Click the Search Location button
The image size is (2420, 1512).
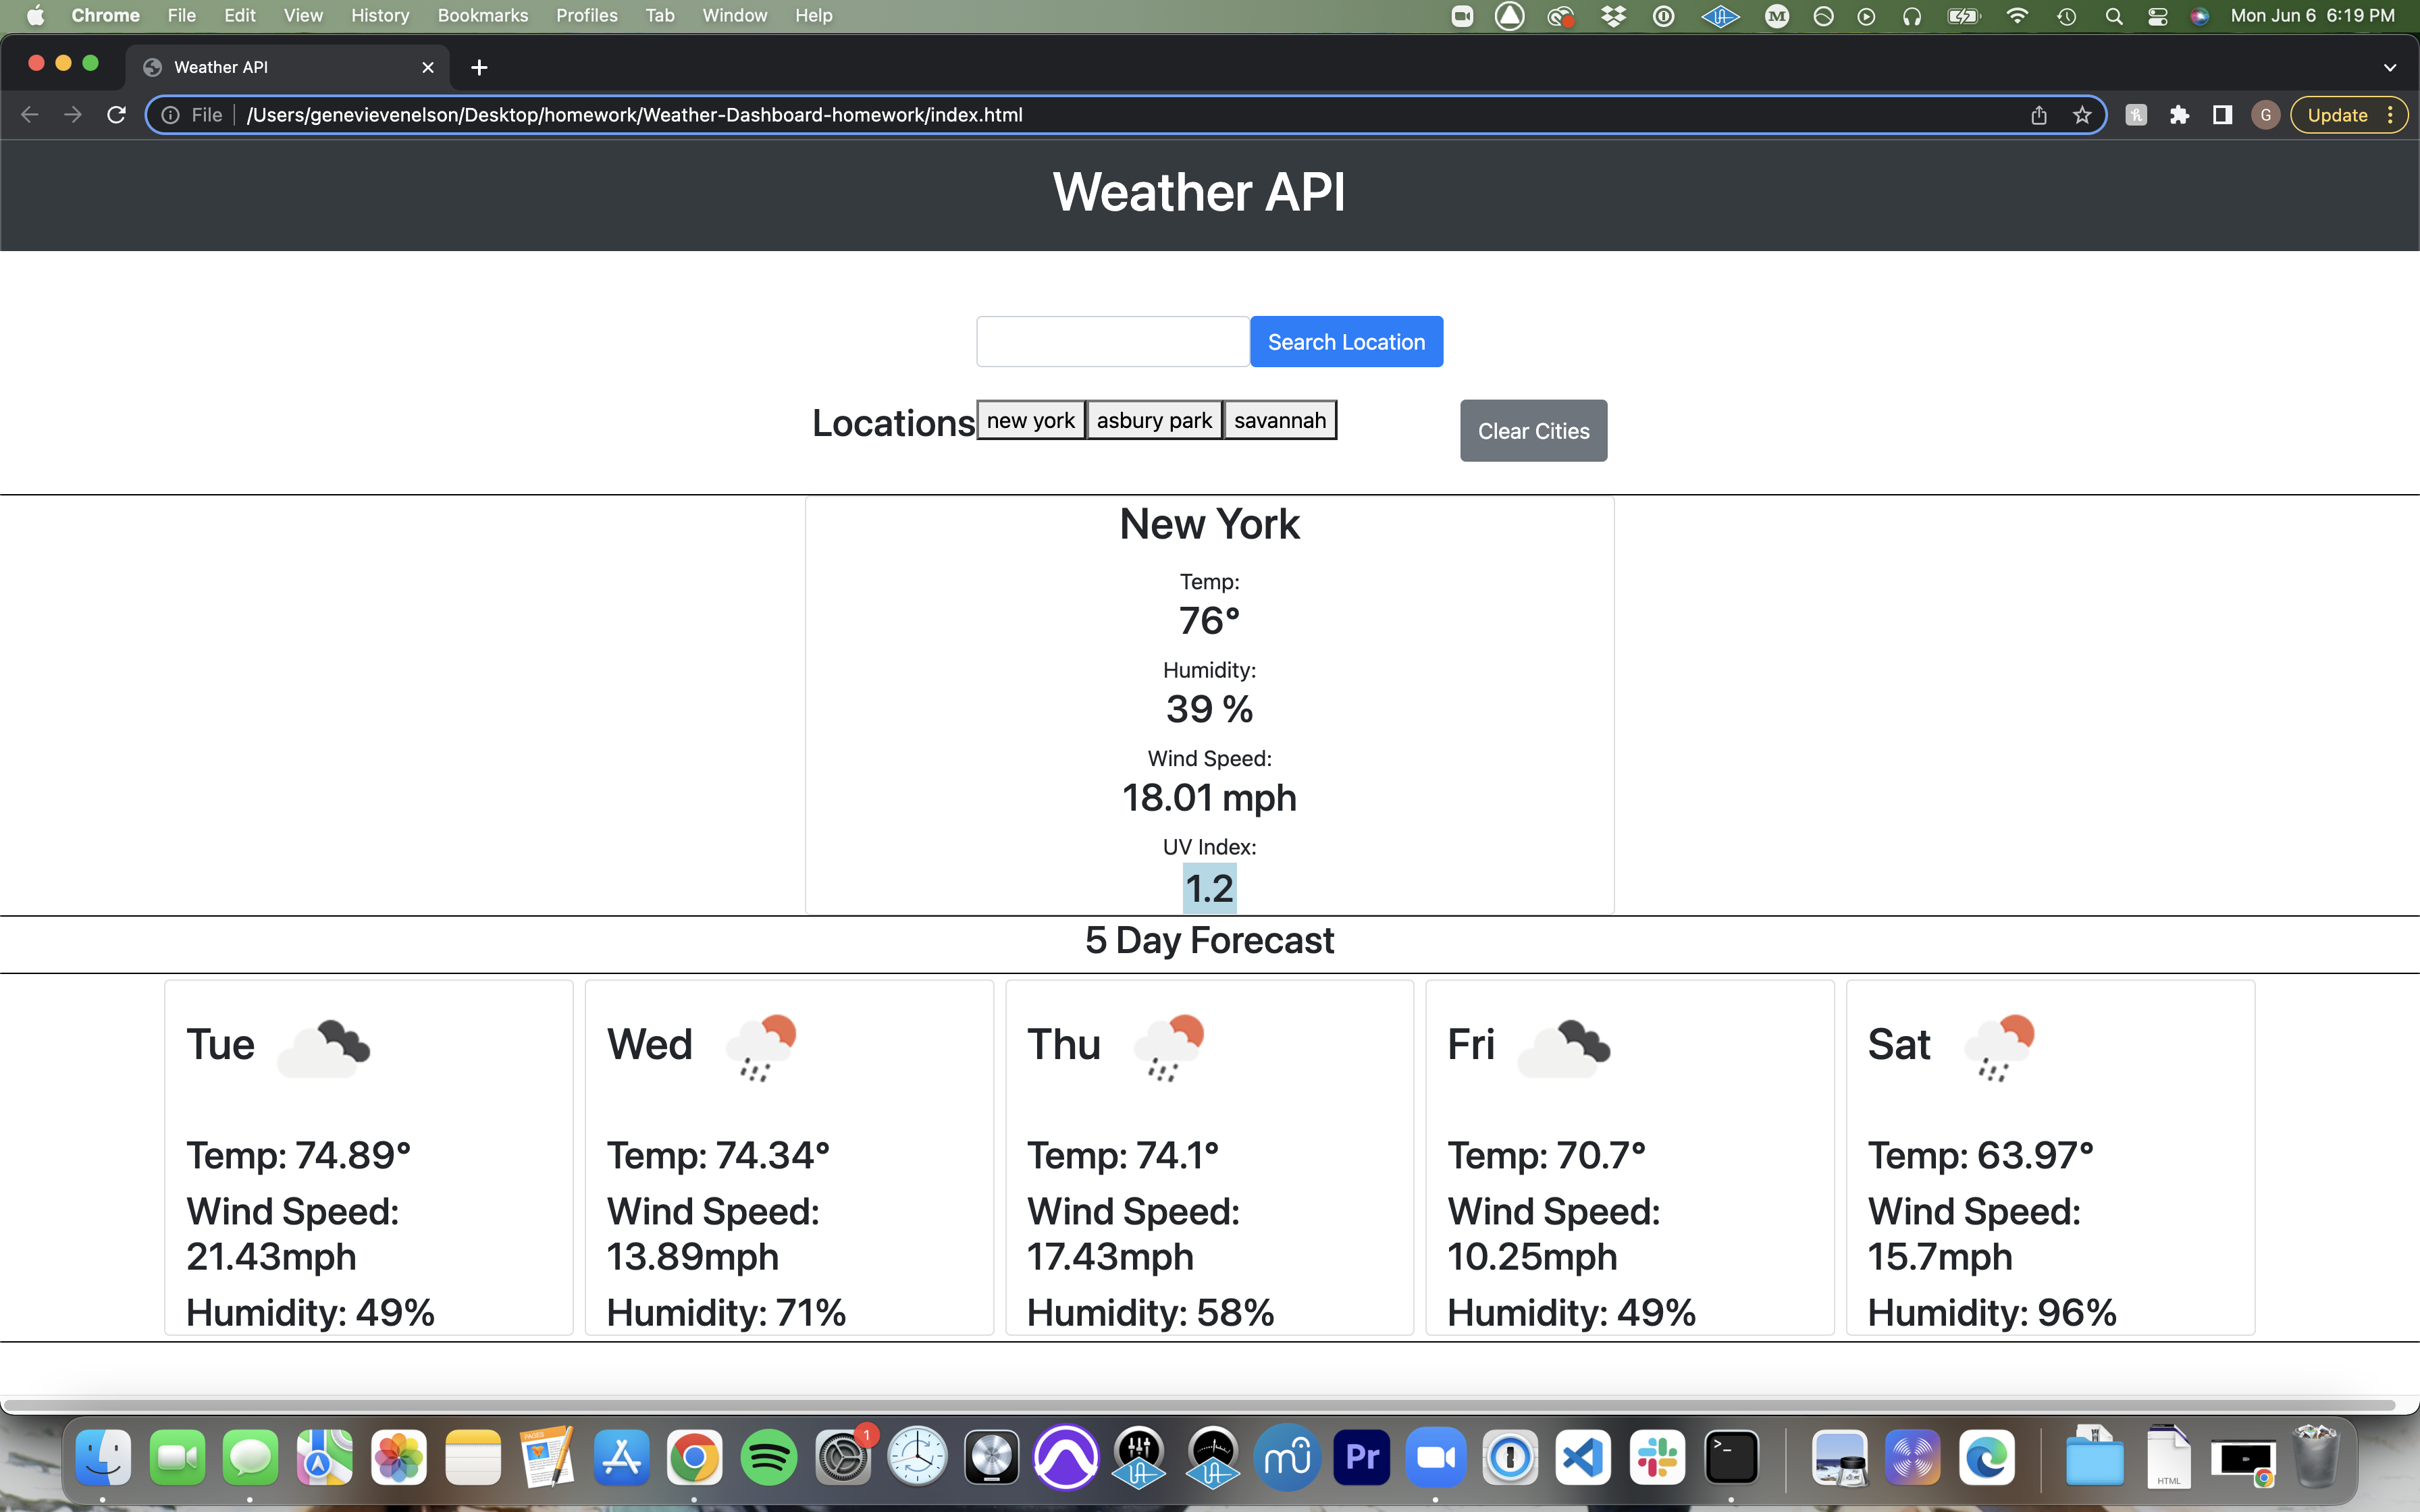[x=1346, y=342]
